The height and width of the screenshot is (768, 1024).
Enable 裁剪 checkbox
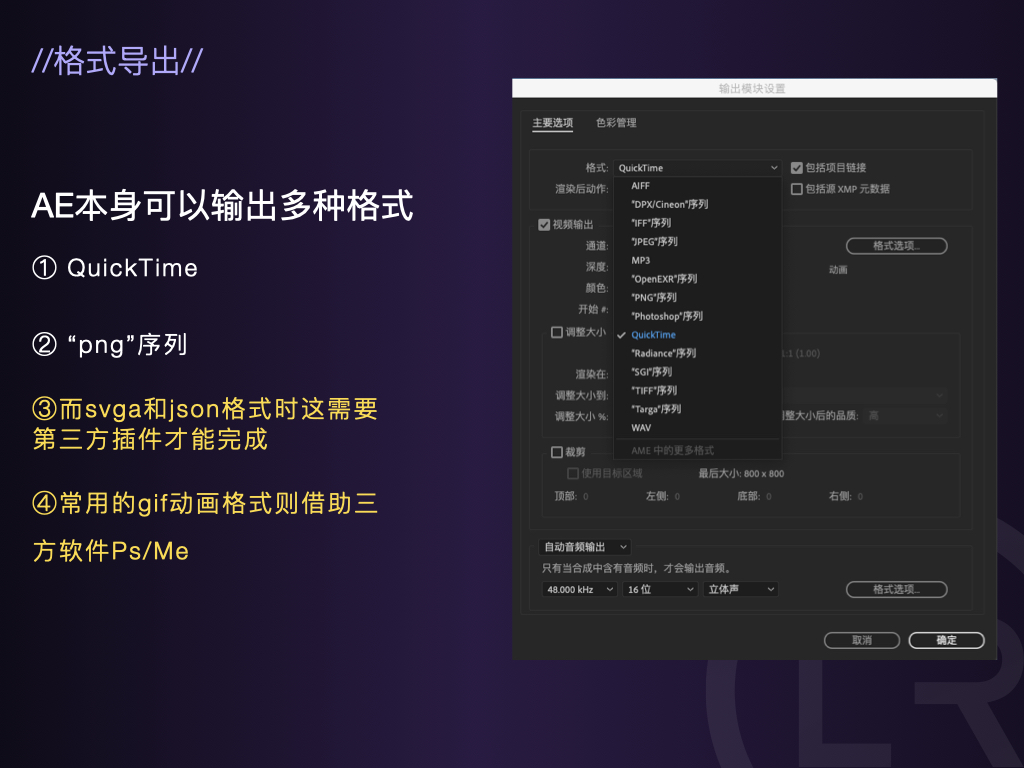tap(557, 452)
